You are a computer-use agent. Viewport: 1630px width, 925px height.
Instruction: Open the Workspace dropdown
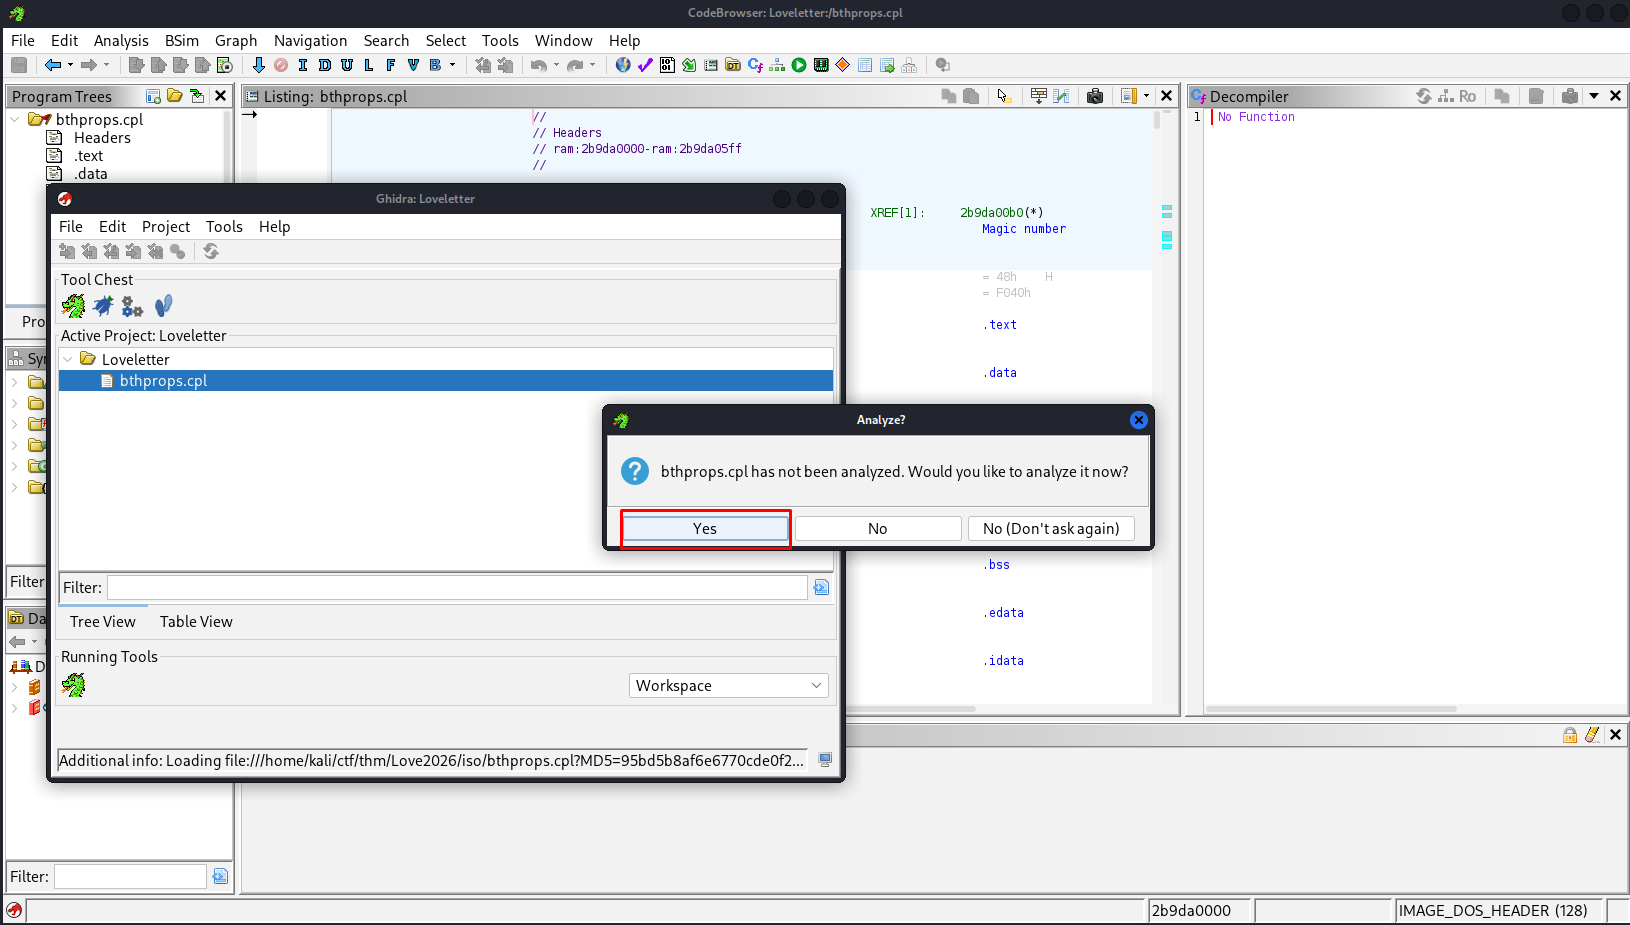[728, 685]
